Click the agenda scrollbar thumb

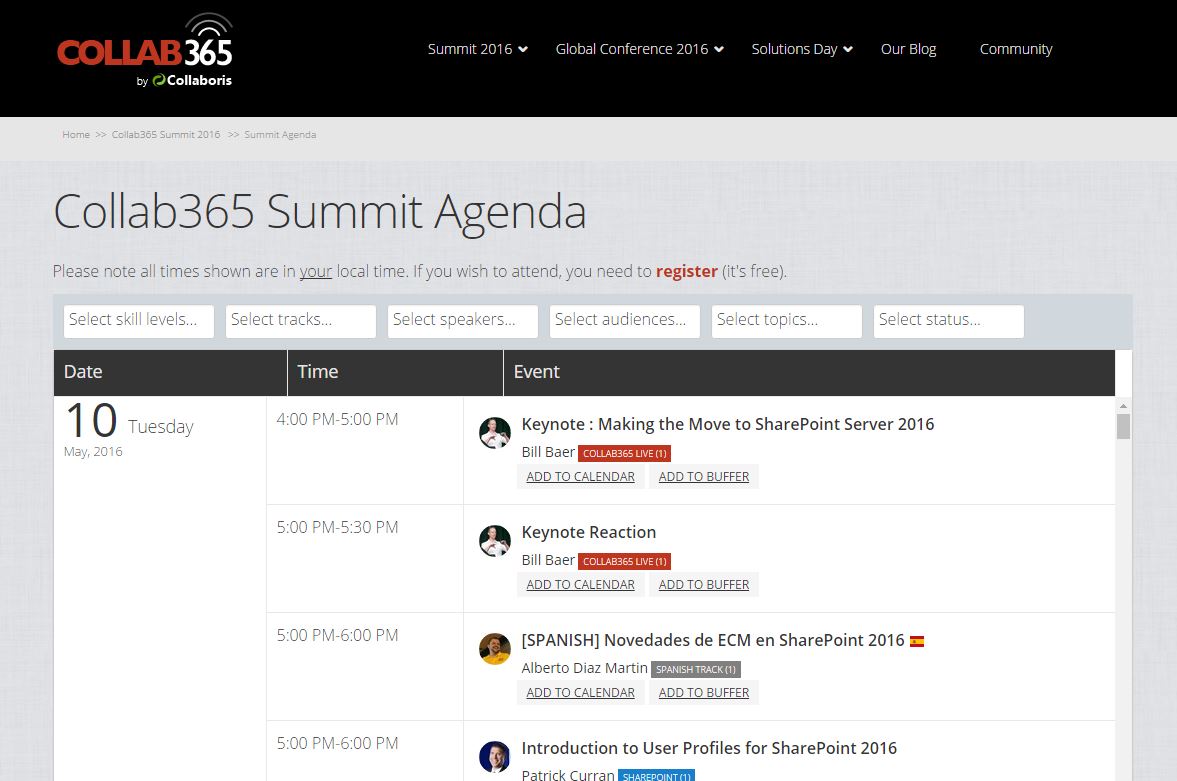[1123, 426]
